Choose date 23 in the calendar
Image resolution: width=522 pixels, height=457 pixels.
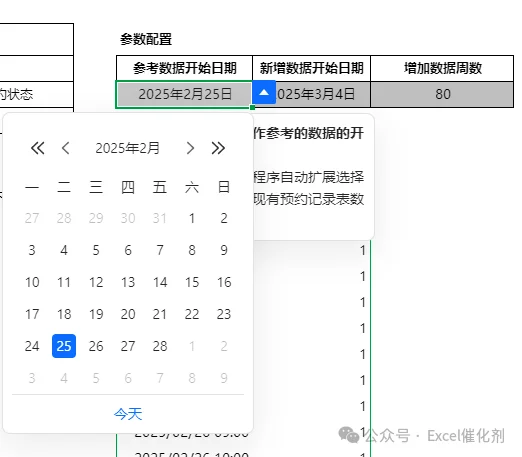coord(224,314)
